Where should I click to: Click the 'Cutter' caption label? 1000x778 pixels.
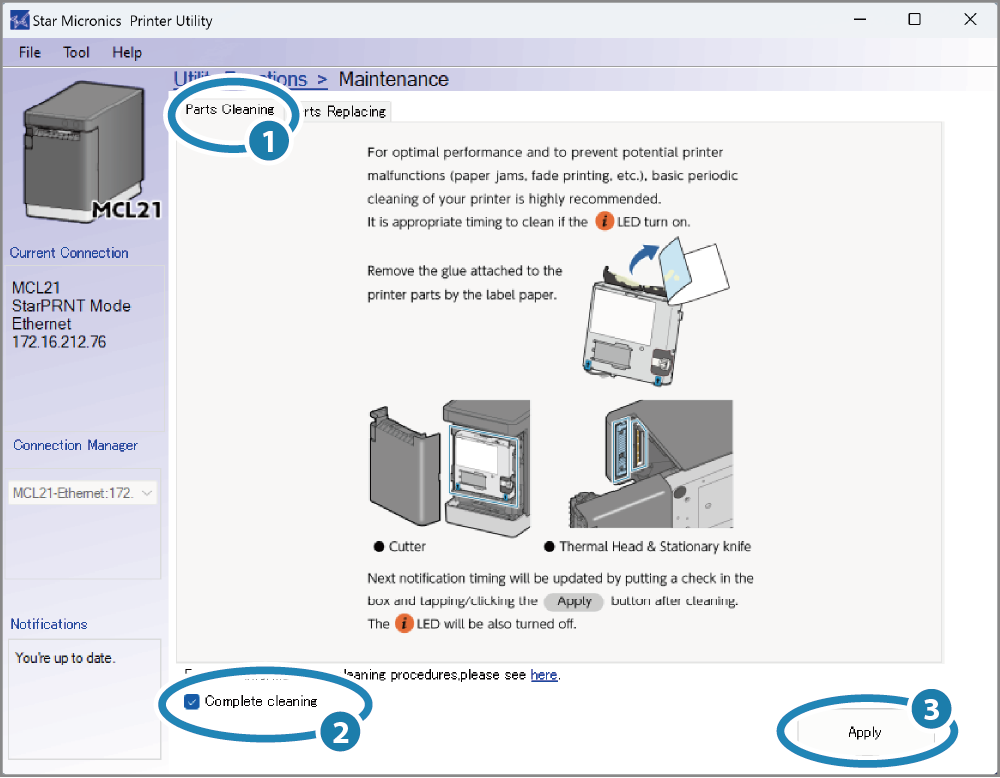(x=407, y=547)
